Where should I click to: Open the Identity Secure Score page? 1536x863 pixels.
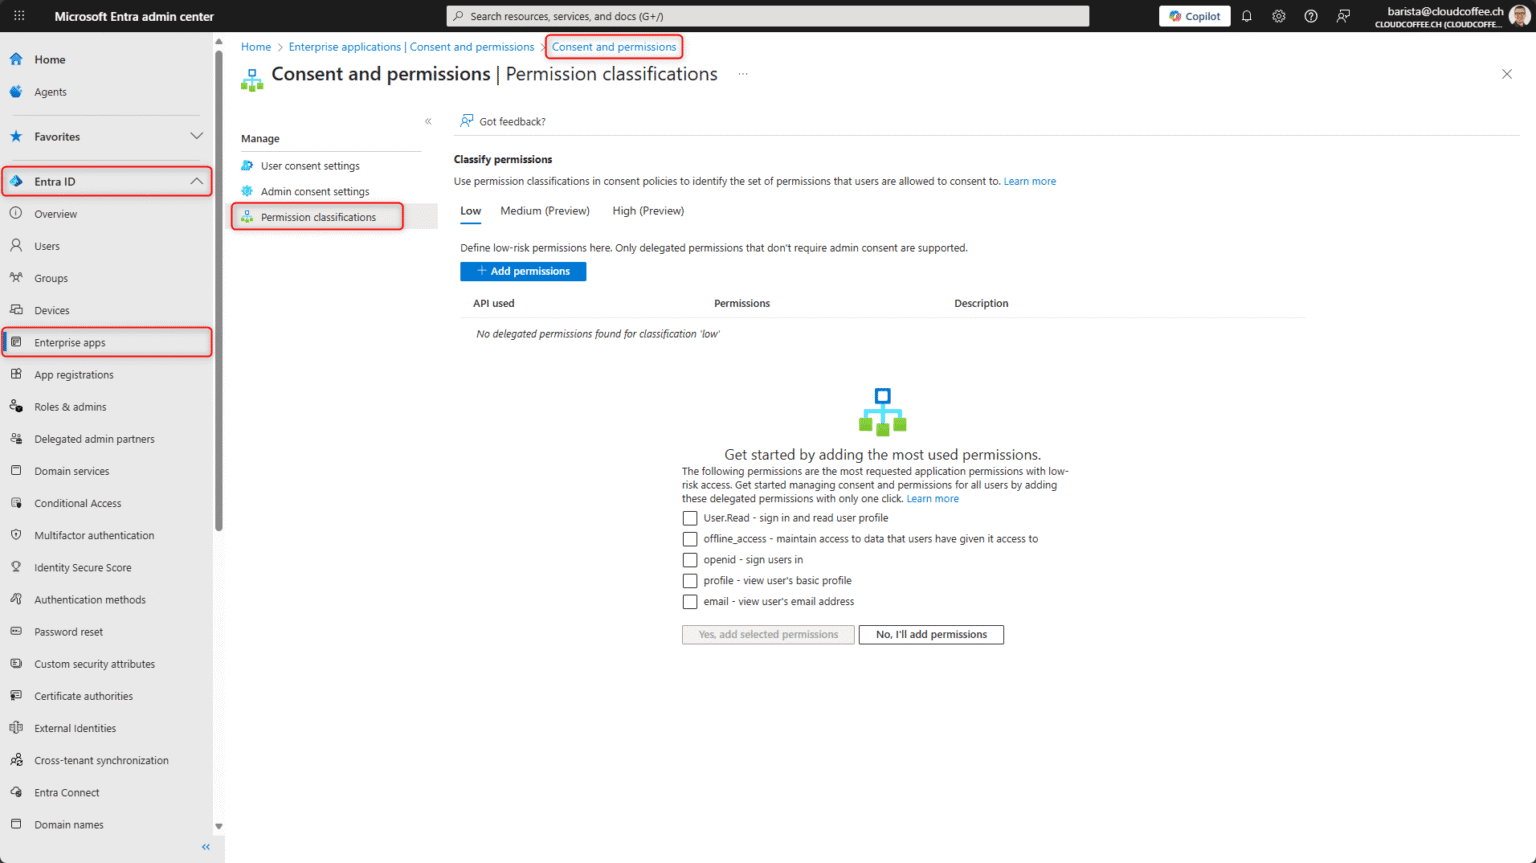(x=83, y=567)
